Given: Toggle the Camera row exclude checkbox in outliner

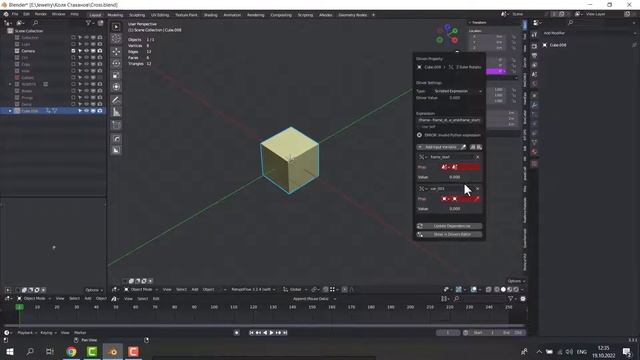Looking at the screenshot, I should click(73, 51).
